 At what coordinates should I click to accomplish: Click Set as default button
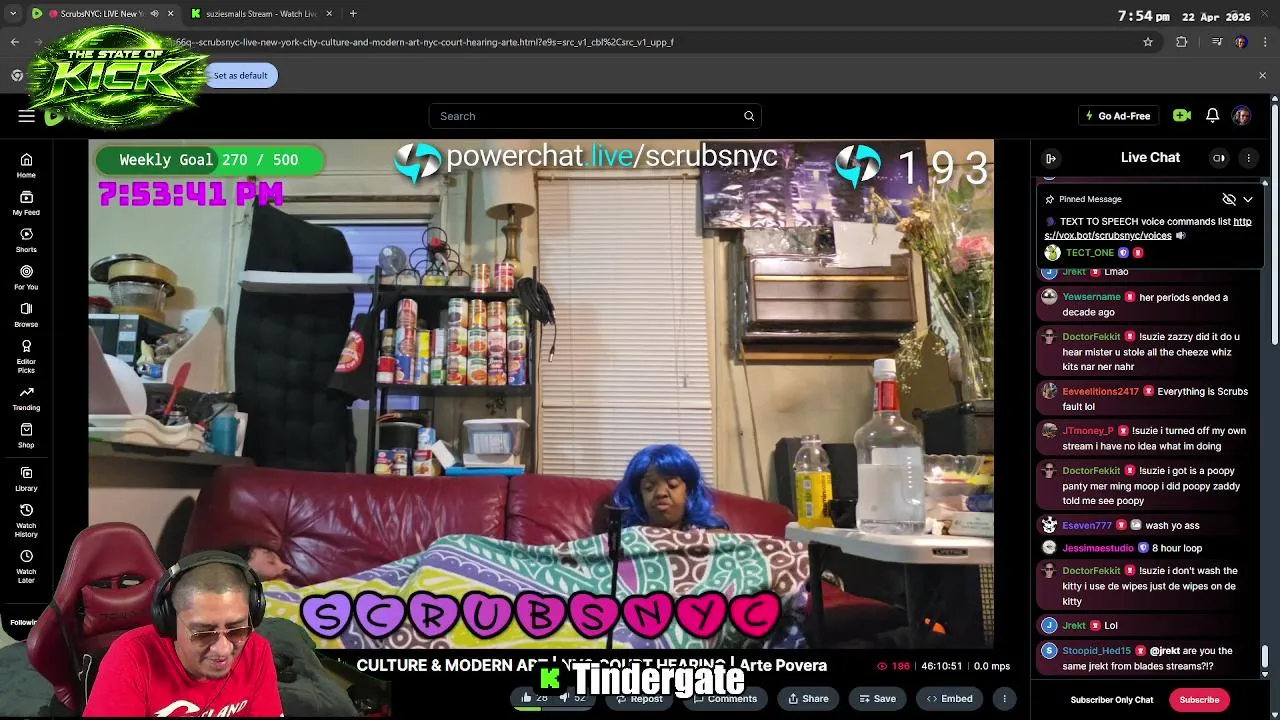tap(240, 75)
